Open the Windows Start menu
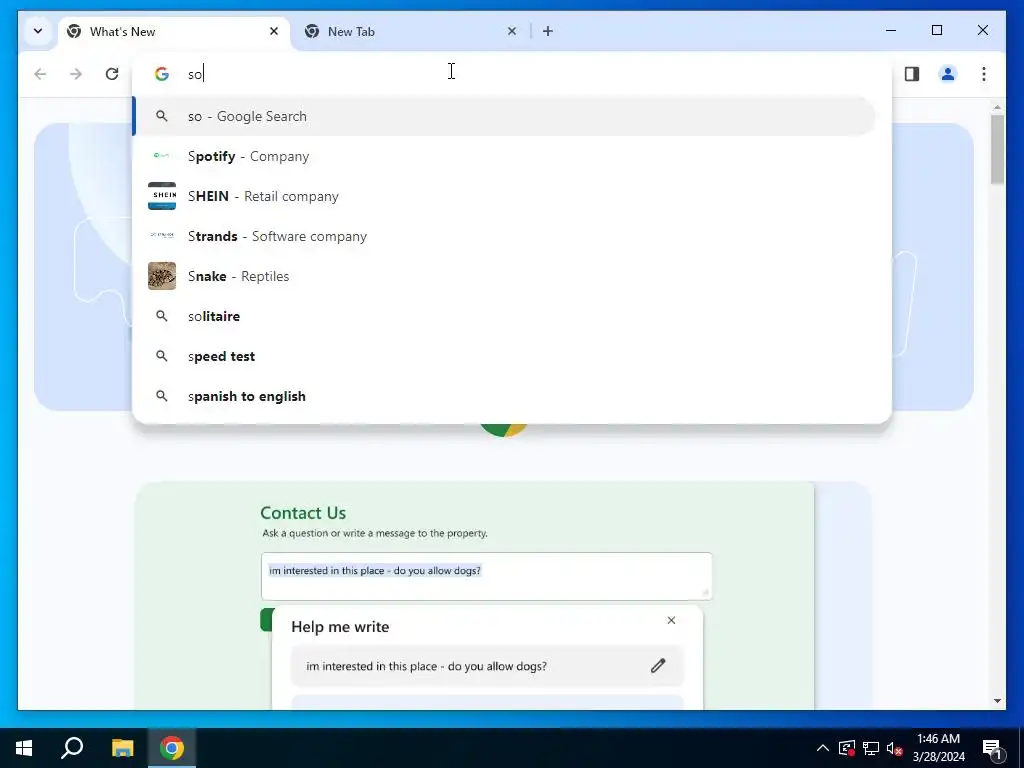The width and height of the screenshot is (1024, 768). [24, 748]
